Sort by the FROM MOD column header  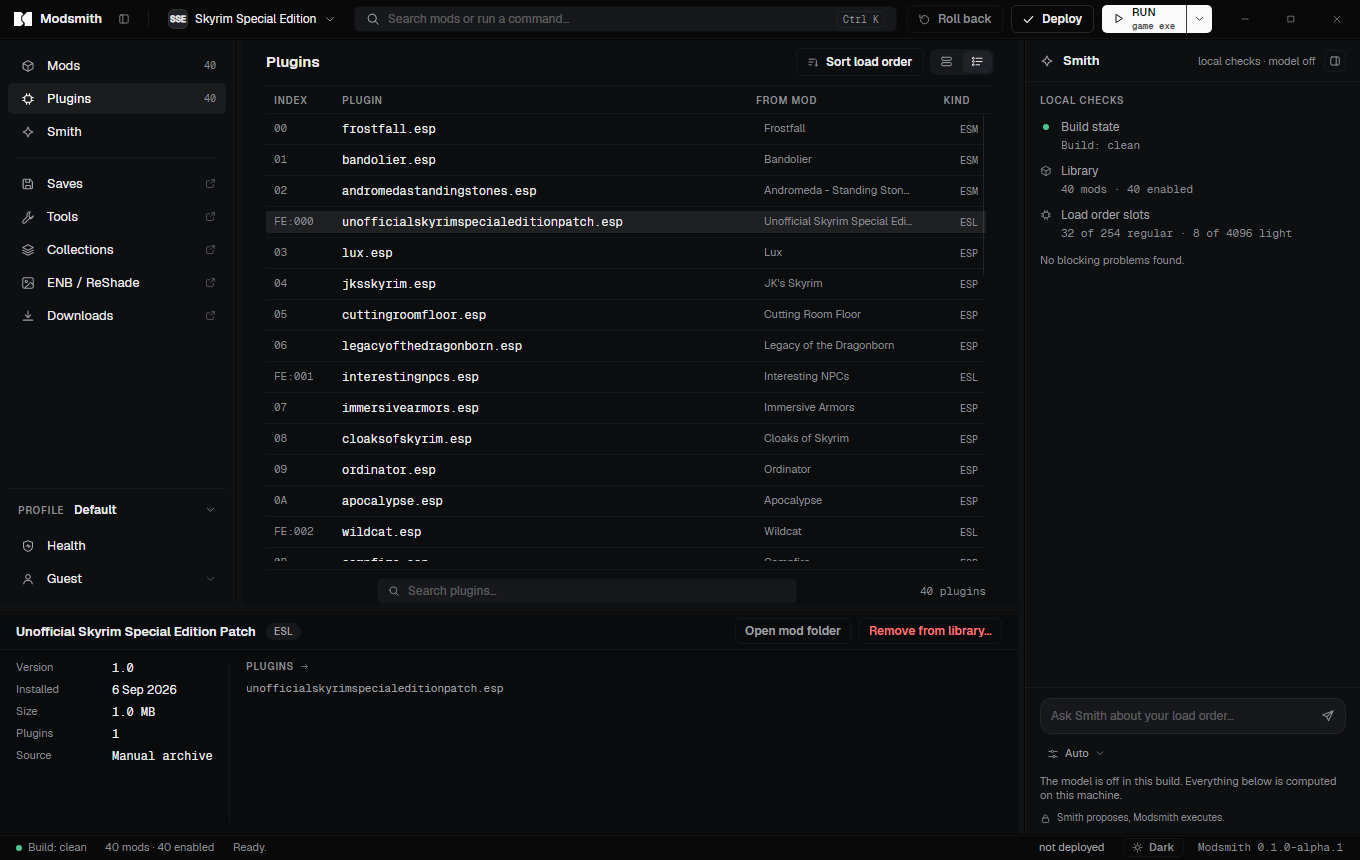(786, 100)
